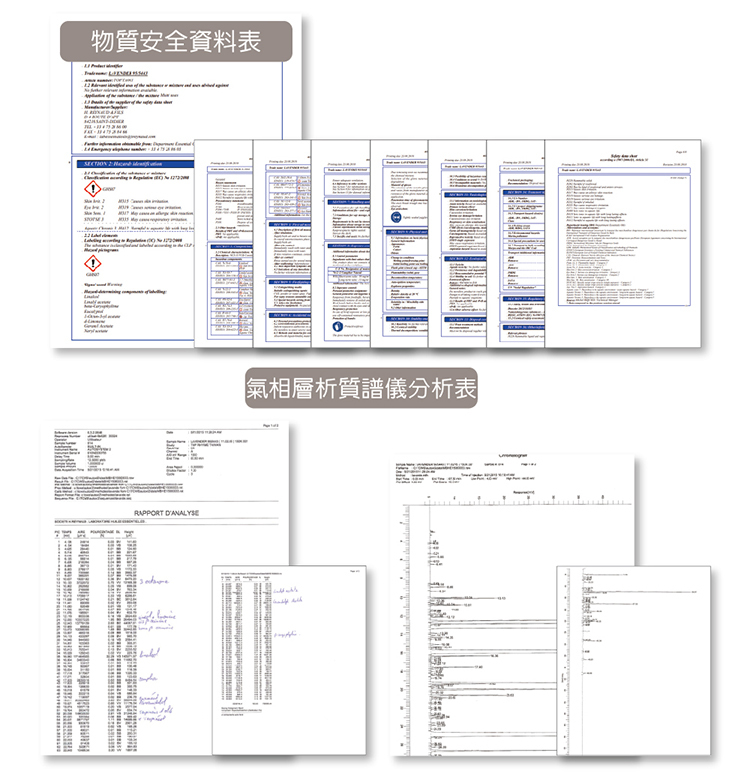This screenshot has width=750, height=780.
Task: Click the handwritten camphor note
Action: 149,678
